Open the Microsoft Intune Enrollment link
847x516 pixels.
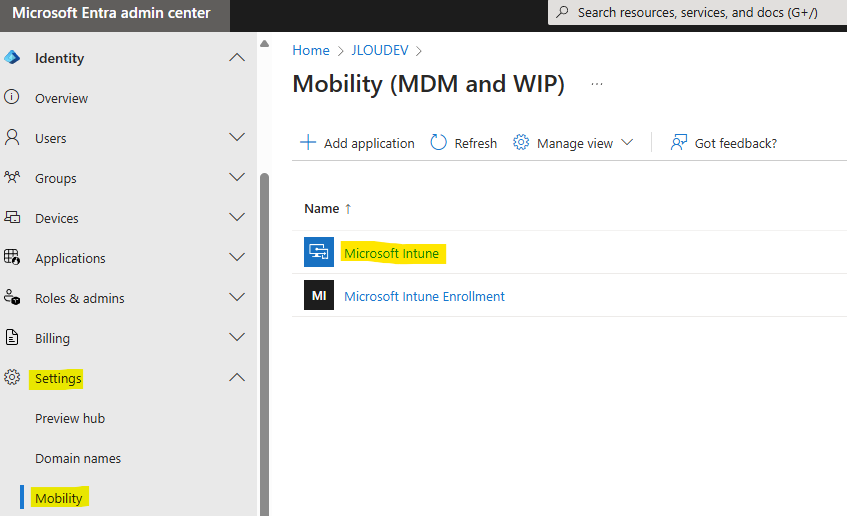coord(424,296)
